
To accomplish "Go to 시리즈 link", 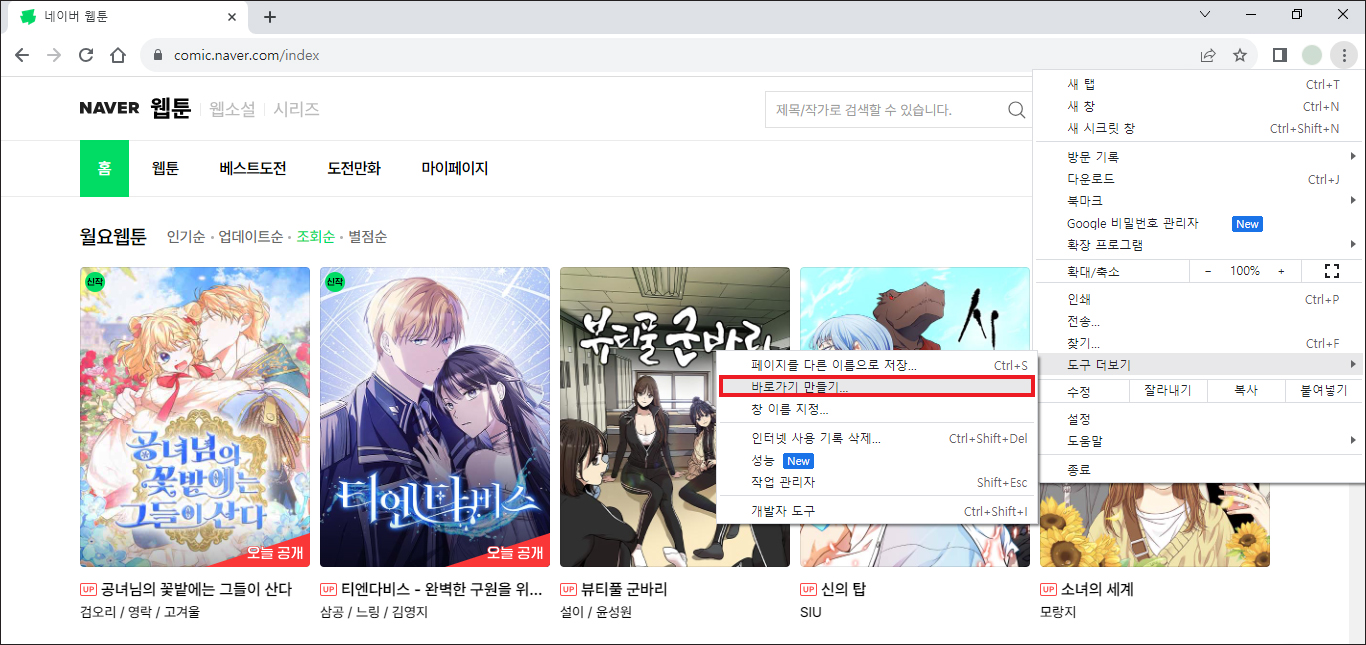I will pyautogui.click(x=296, y=109).
